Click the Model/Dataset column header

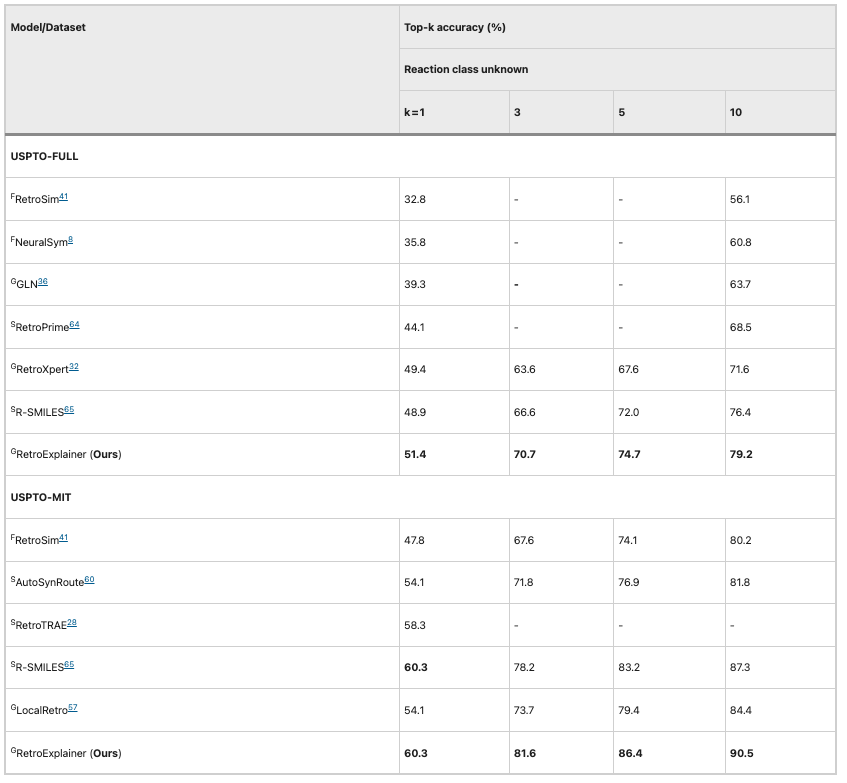click(48, 28)
